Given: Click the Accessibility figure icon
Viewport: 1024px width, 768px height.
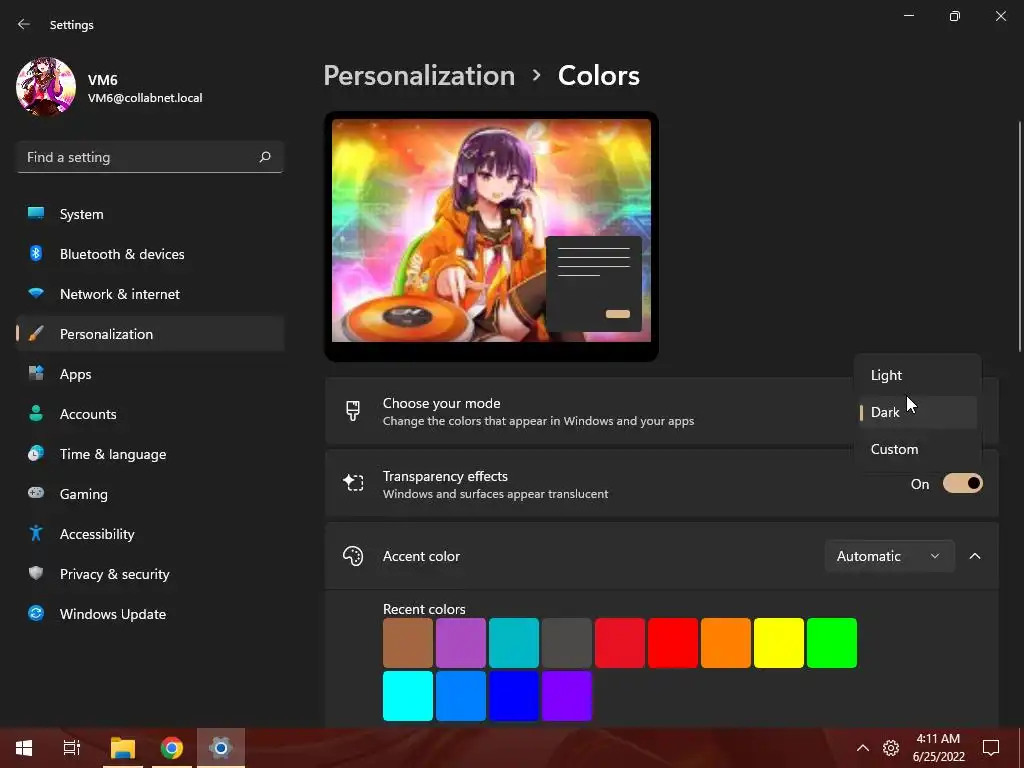Looking at the screenshot, I should point(36,534).
